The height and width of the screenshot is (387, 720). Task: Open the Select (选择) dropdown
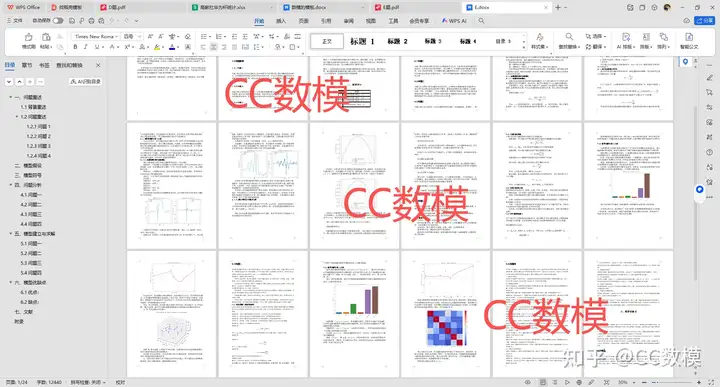pos(596,36)
